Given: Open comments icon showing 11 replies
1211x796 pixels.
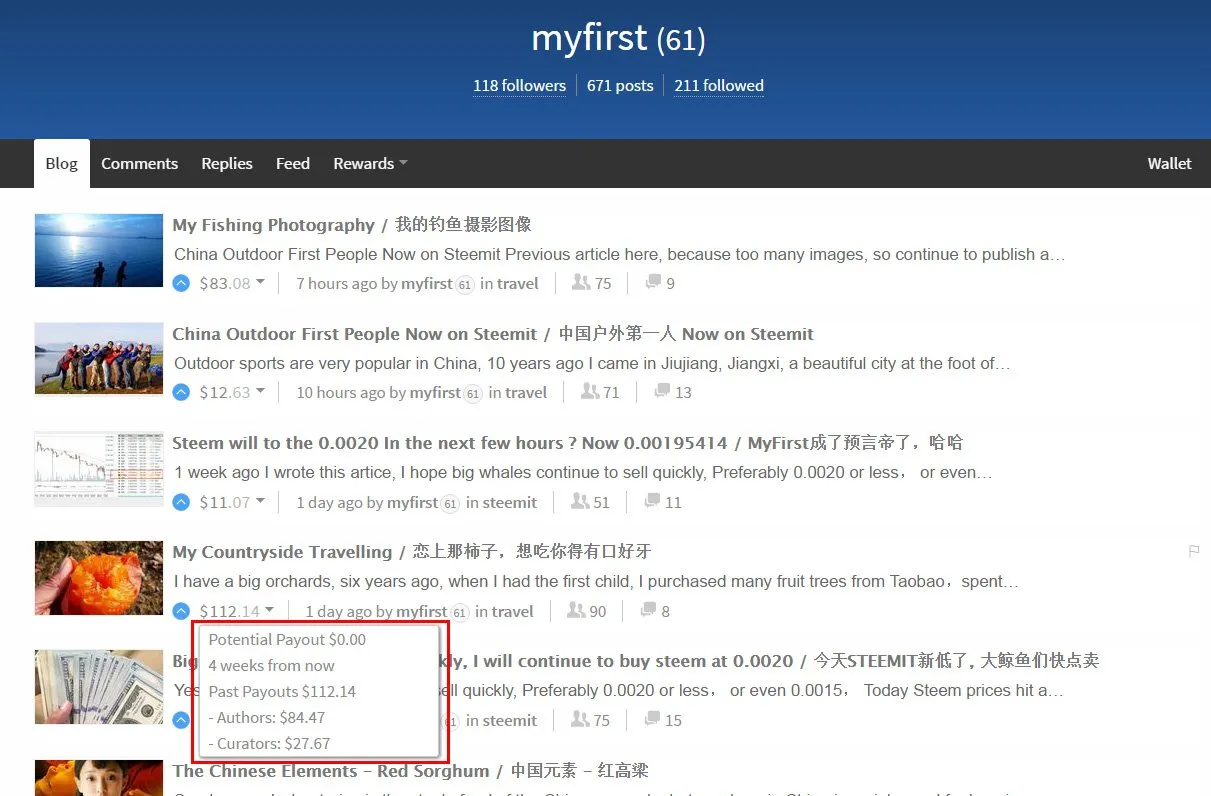Looking at the screenshot, I should 652,501.
